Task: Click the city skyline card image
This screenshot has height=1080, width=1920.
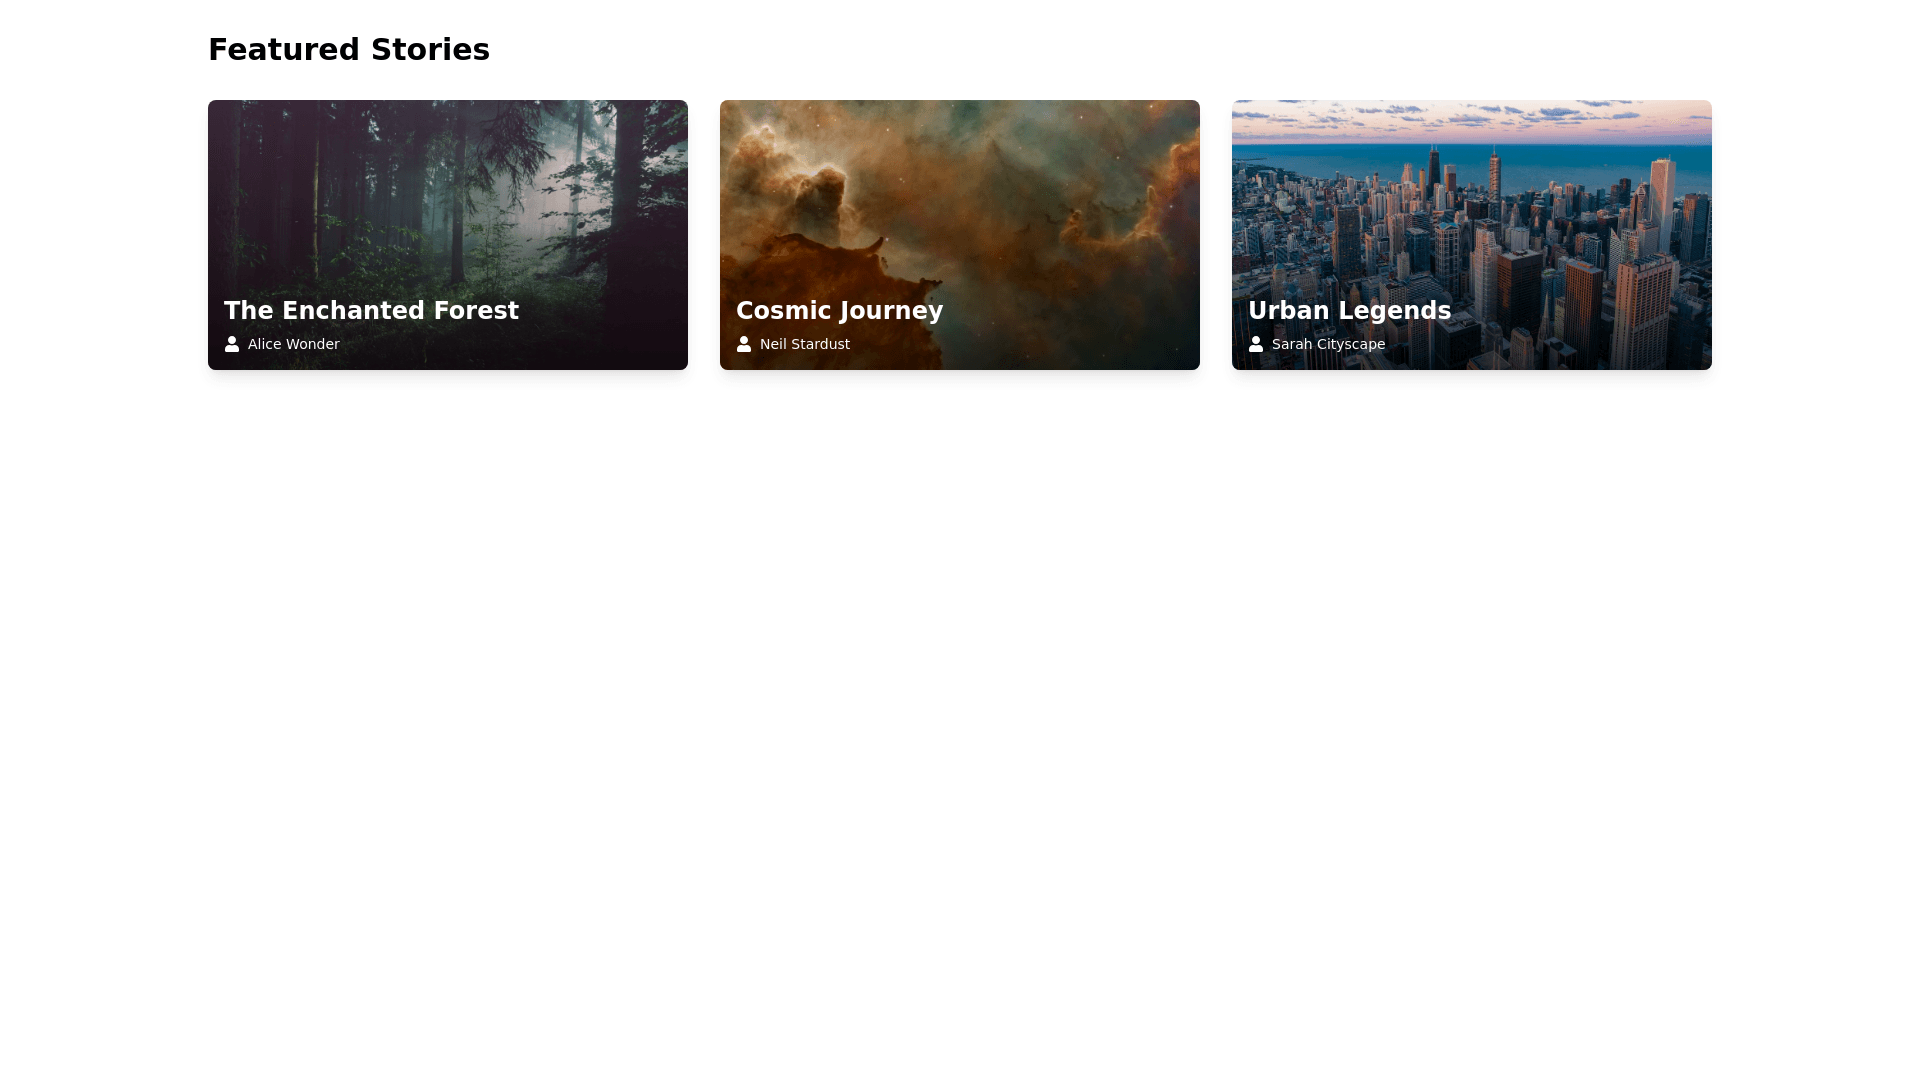Action: (x=1472, y=235)
